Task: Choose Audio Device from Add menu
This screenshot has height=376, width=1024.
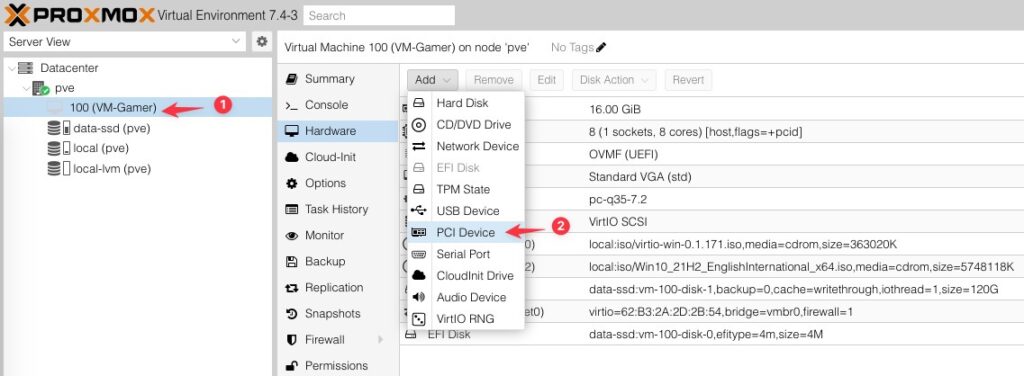Action: (x=466, y=297)
